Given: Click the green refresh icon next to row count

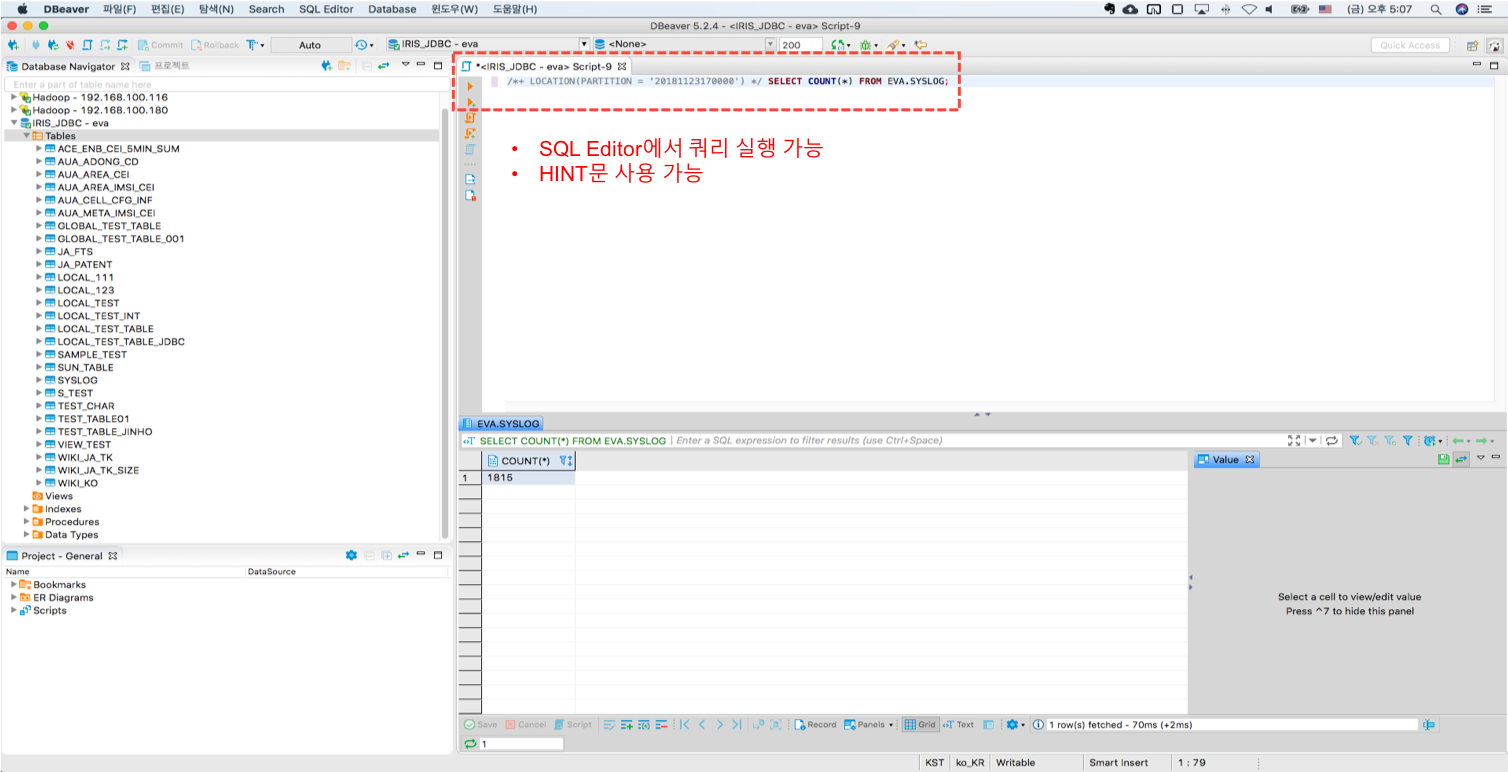Looking at the screenshot, I should [470, 744].
